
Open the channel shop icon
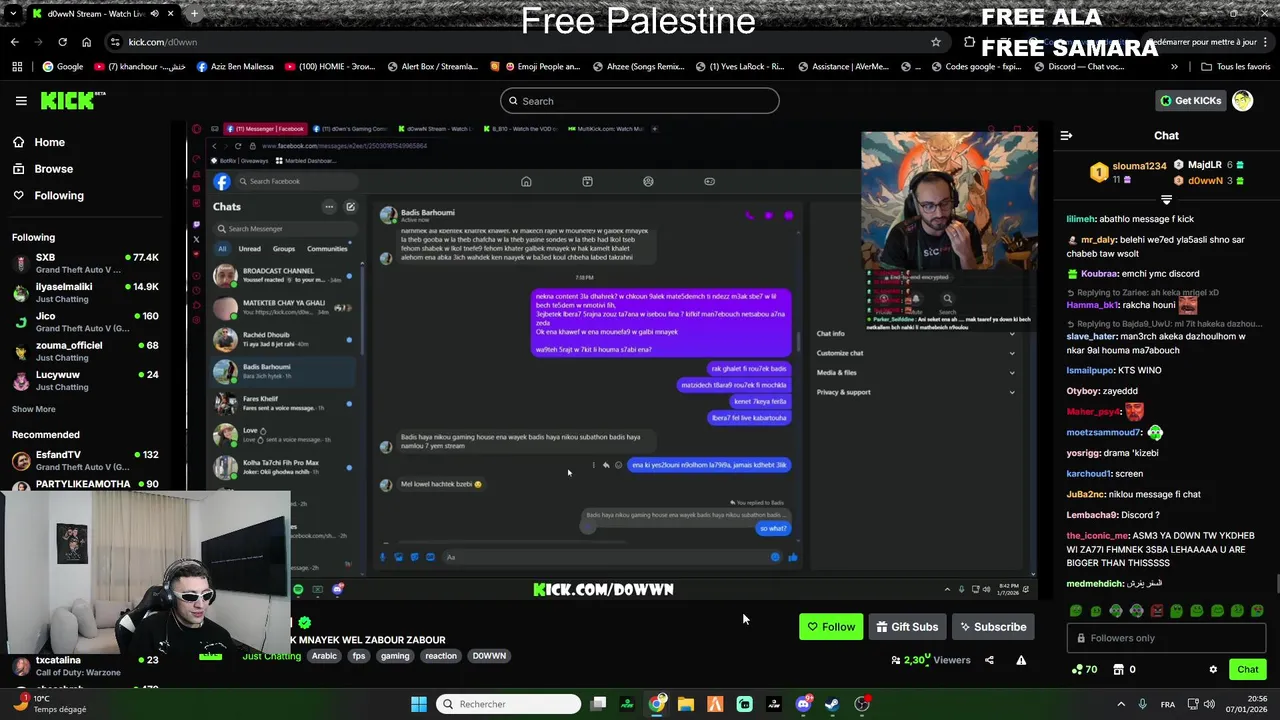tap(1119, 669)
